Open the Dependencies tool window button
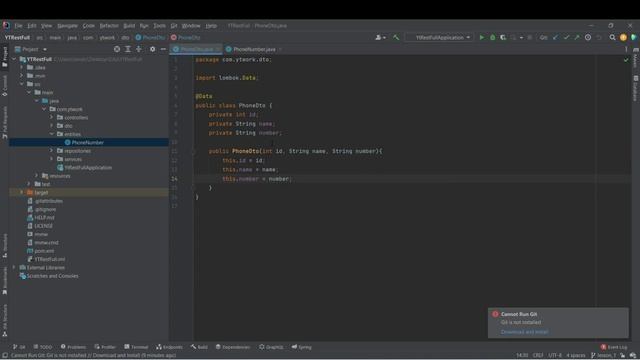This screenshot has height=360, width=640. click(x=233, y=347)
